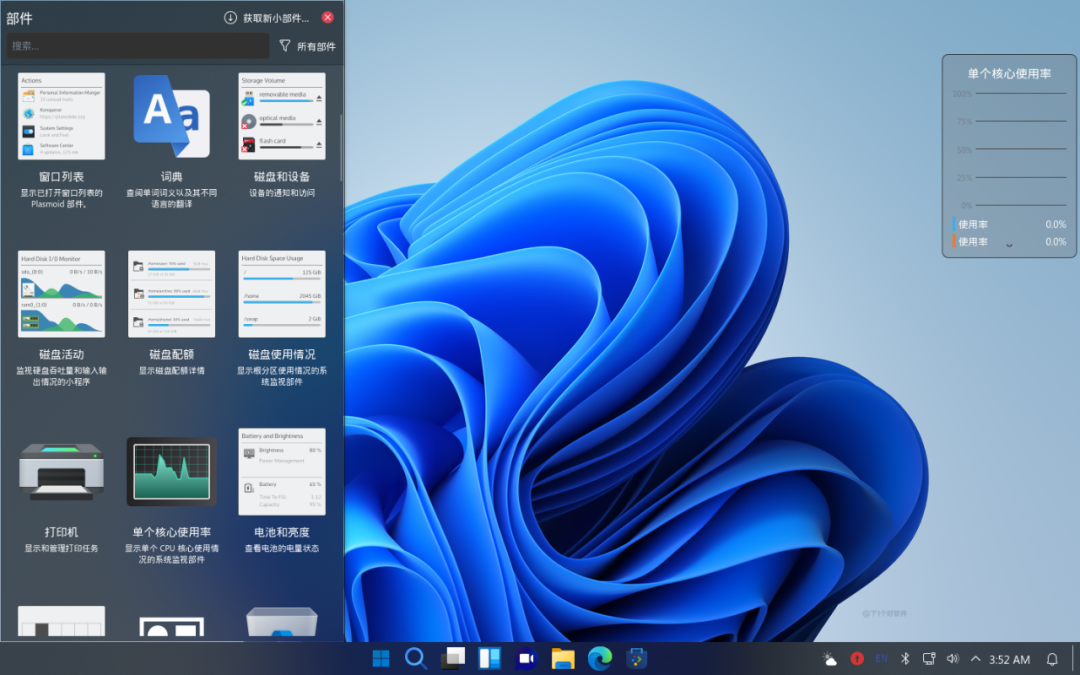Image resolution: width=1080 pixels, height=675 pixels.
Task: Expand hidden tray icons with the chevron
Action: click(975, 659)
